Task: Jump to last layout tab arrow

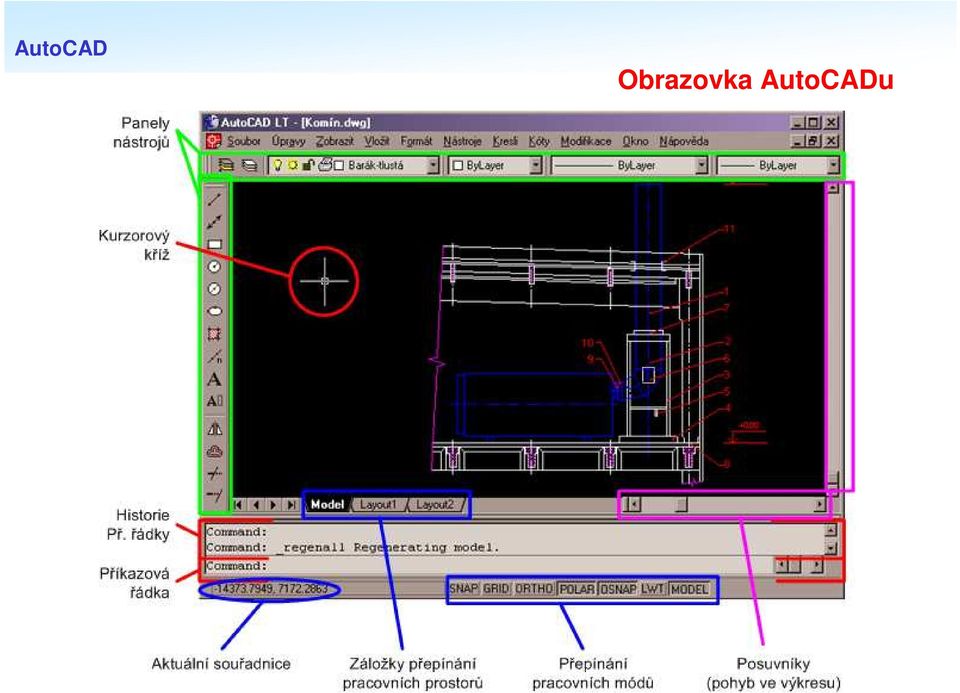Action: (x=291, y=505)
